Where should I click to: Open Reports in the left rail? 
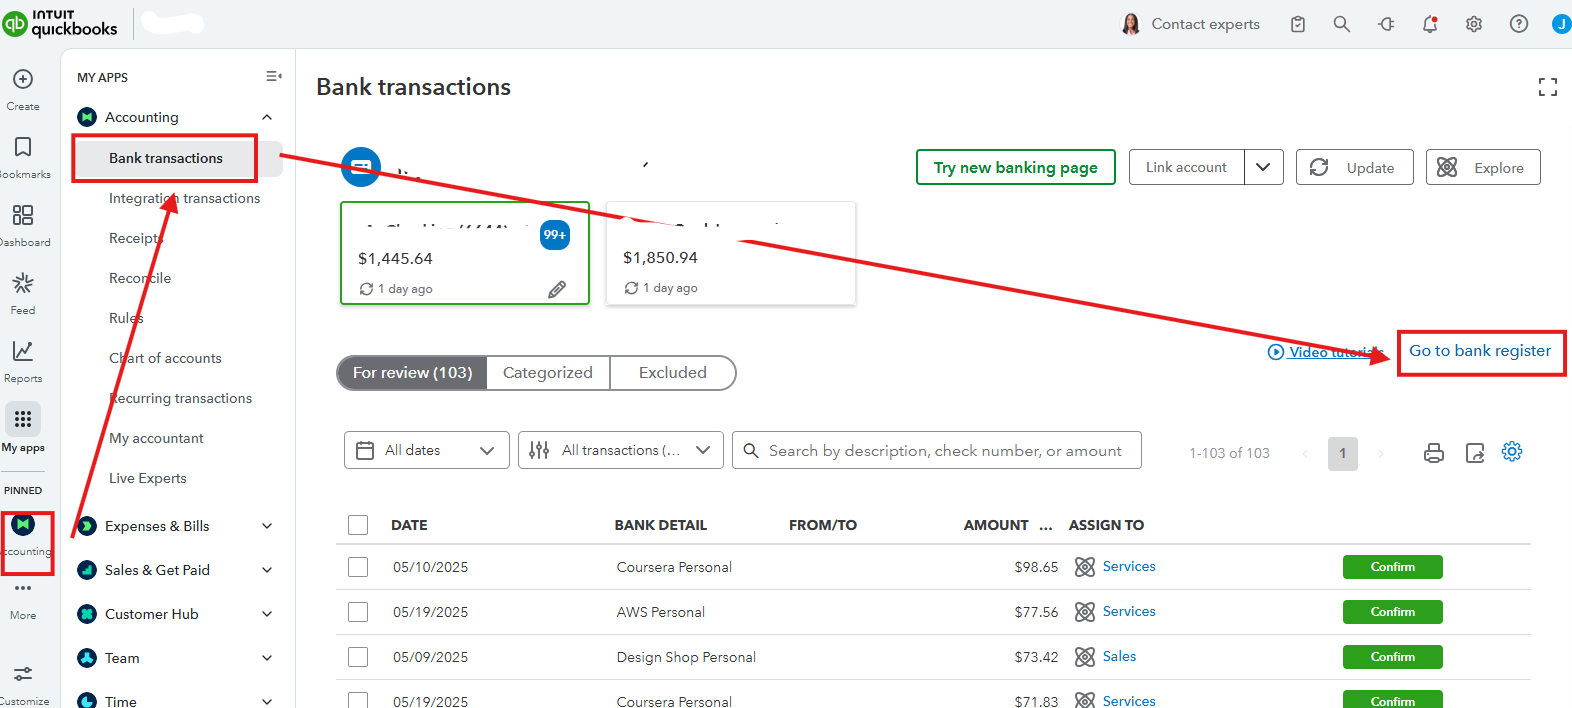click(23, 351)
